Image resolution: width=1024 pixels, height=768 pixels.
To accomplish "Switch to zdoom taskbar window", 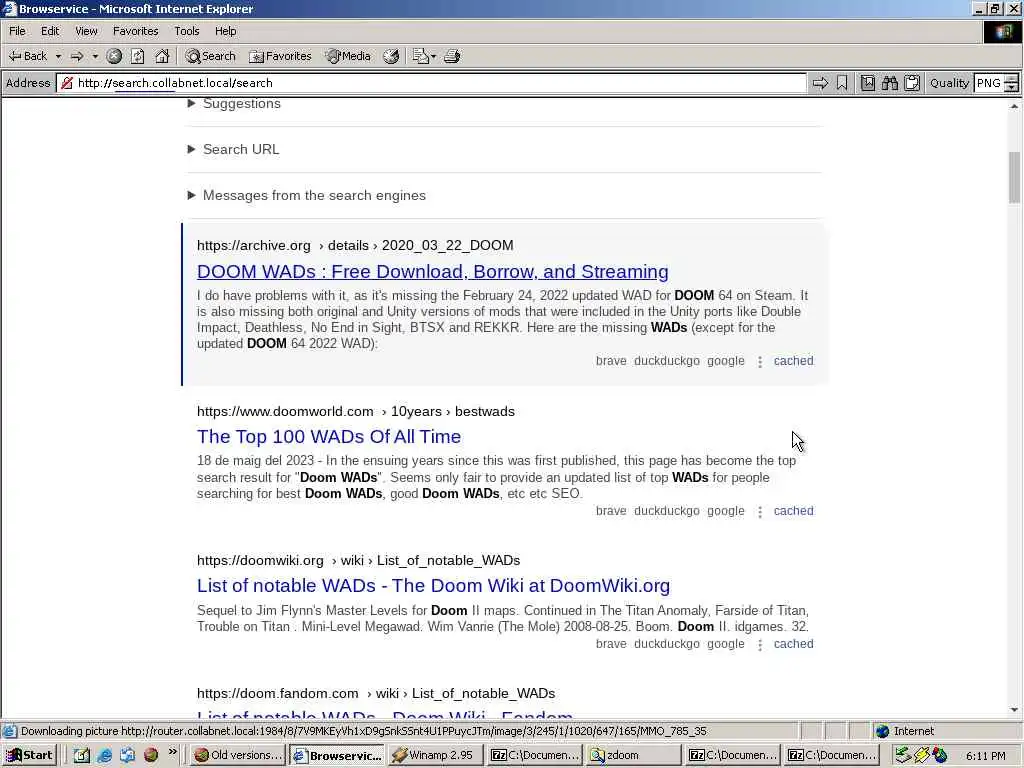I will (x=633, y=755).
